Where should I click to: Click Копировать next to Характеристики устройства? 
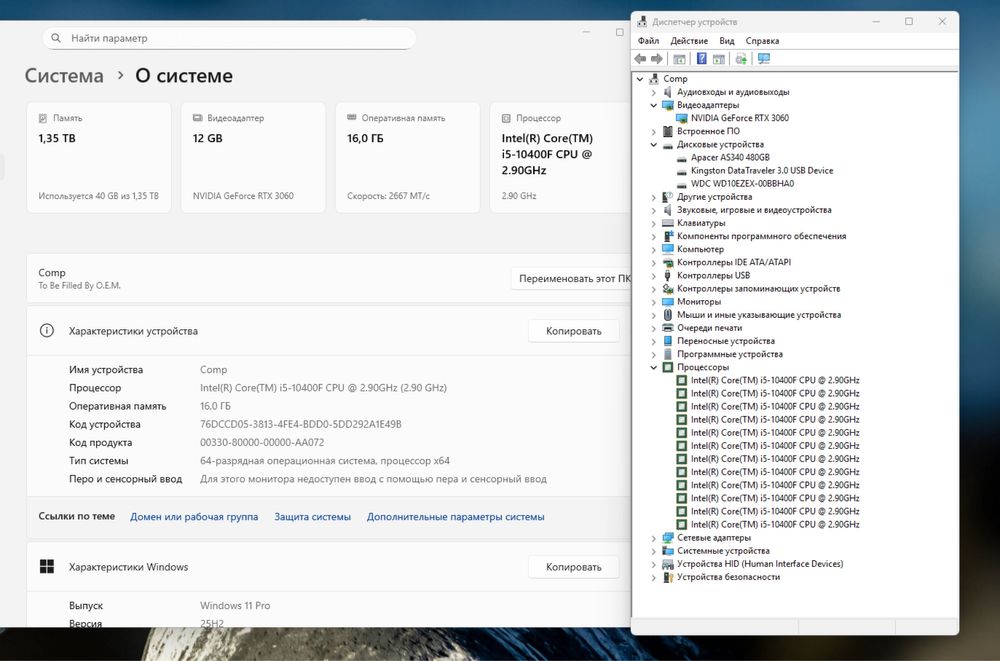[573, 330]
